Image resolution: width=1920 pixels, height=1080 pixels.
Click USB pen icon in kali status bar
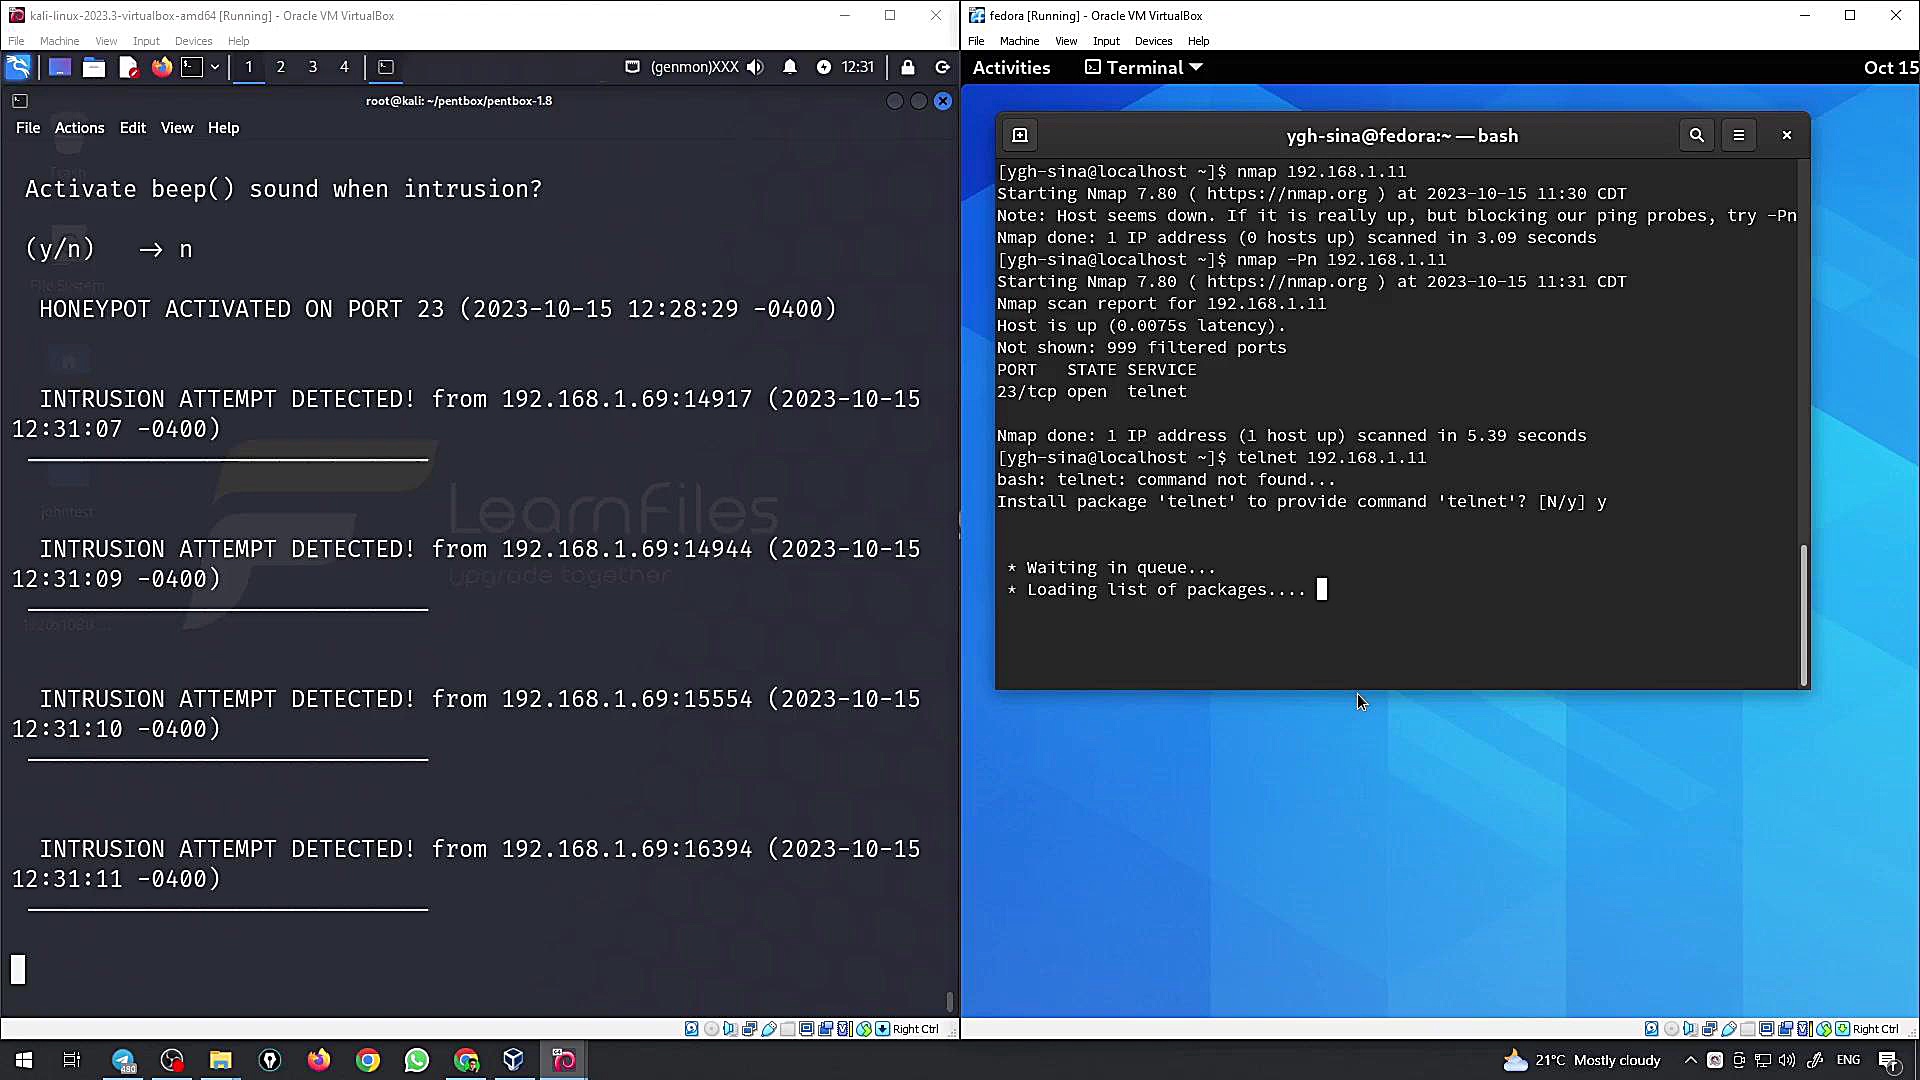[769, 1029]
